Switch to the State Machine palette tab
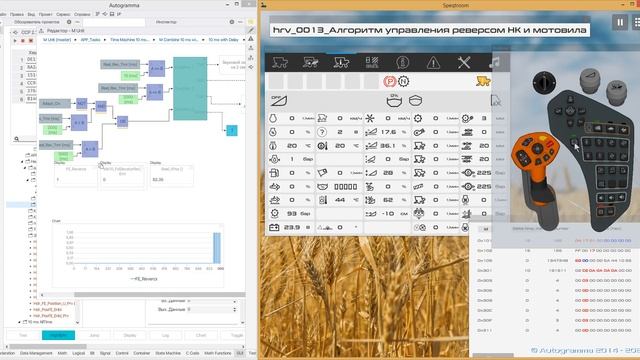This screenshot has height=360, width=640. point(168,353)
